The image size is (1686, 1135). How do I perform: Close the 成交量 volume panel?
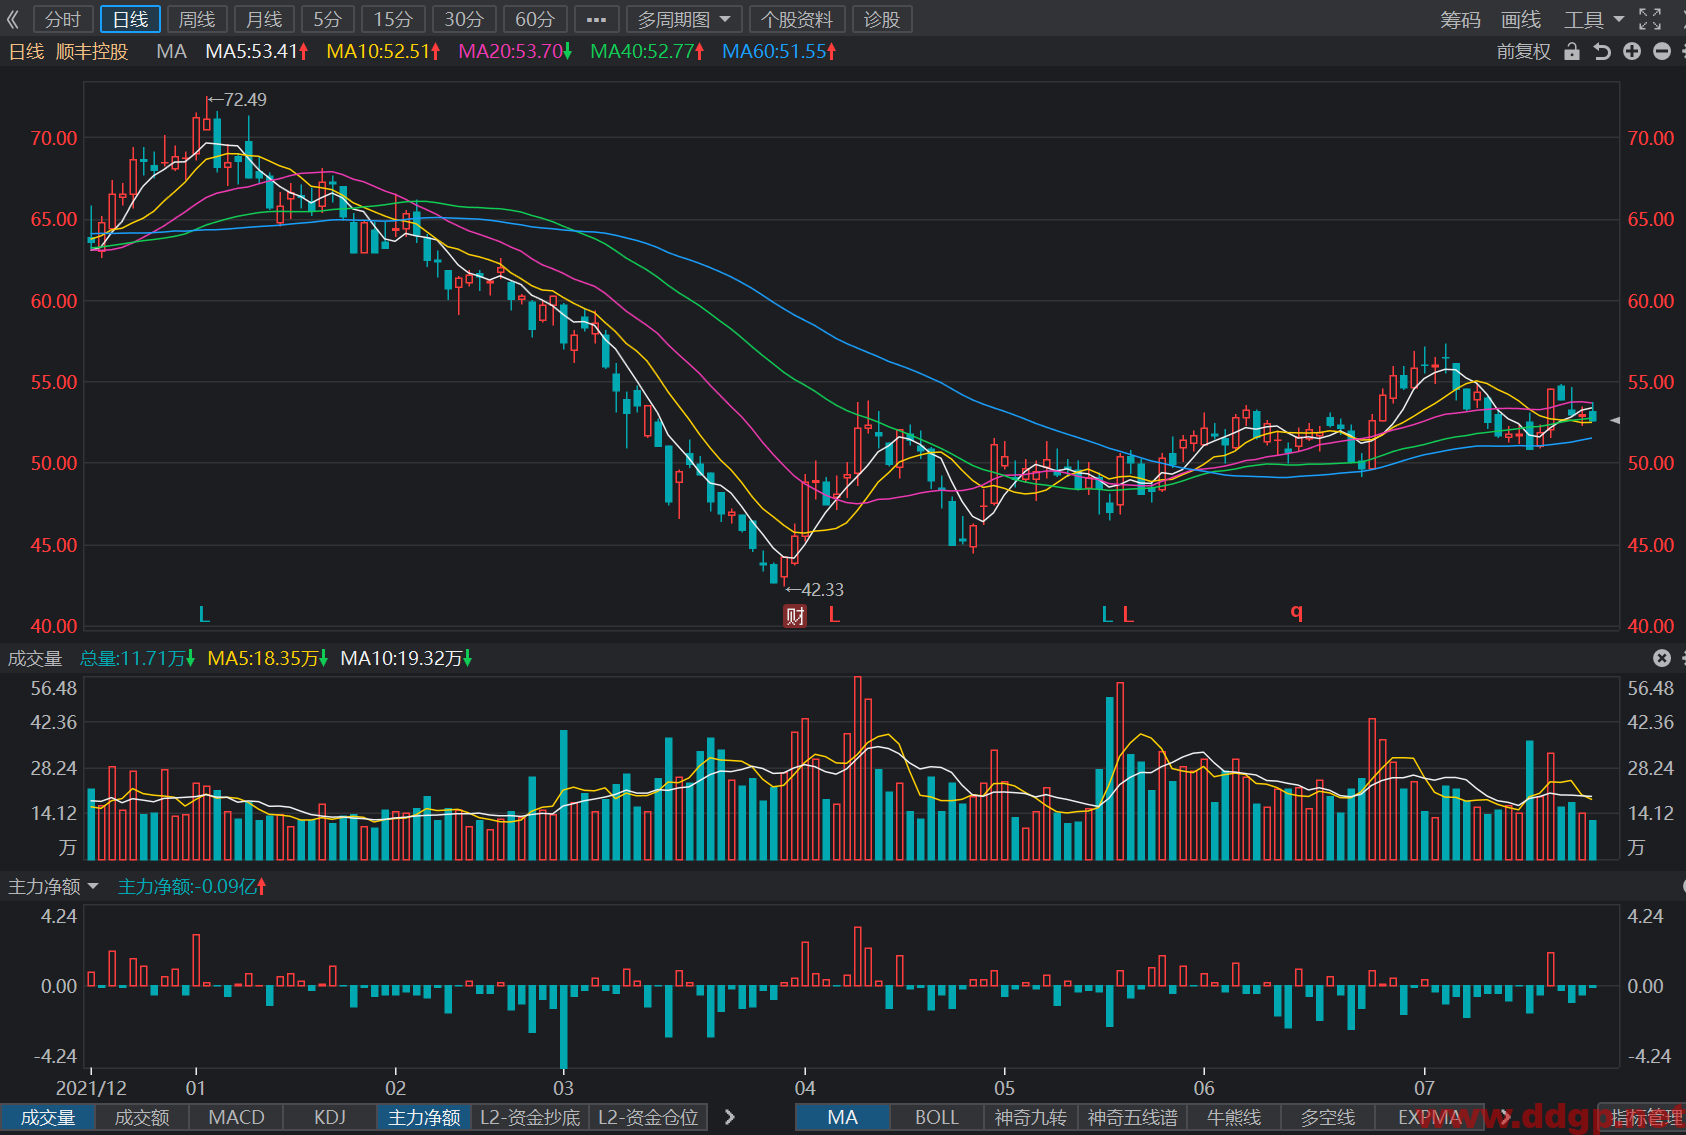coord(1662,658)
